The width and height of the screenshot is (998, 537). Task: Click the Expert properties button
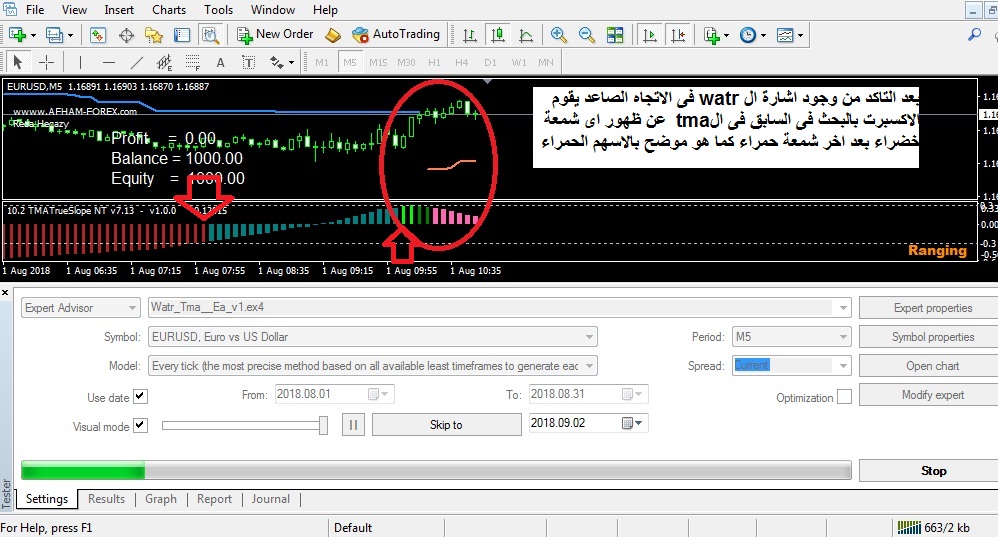coord(932,308)
